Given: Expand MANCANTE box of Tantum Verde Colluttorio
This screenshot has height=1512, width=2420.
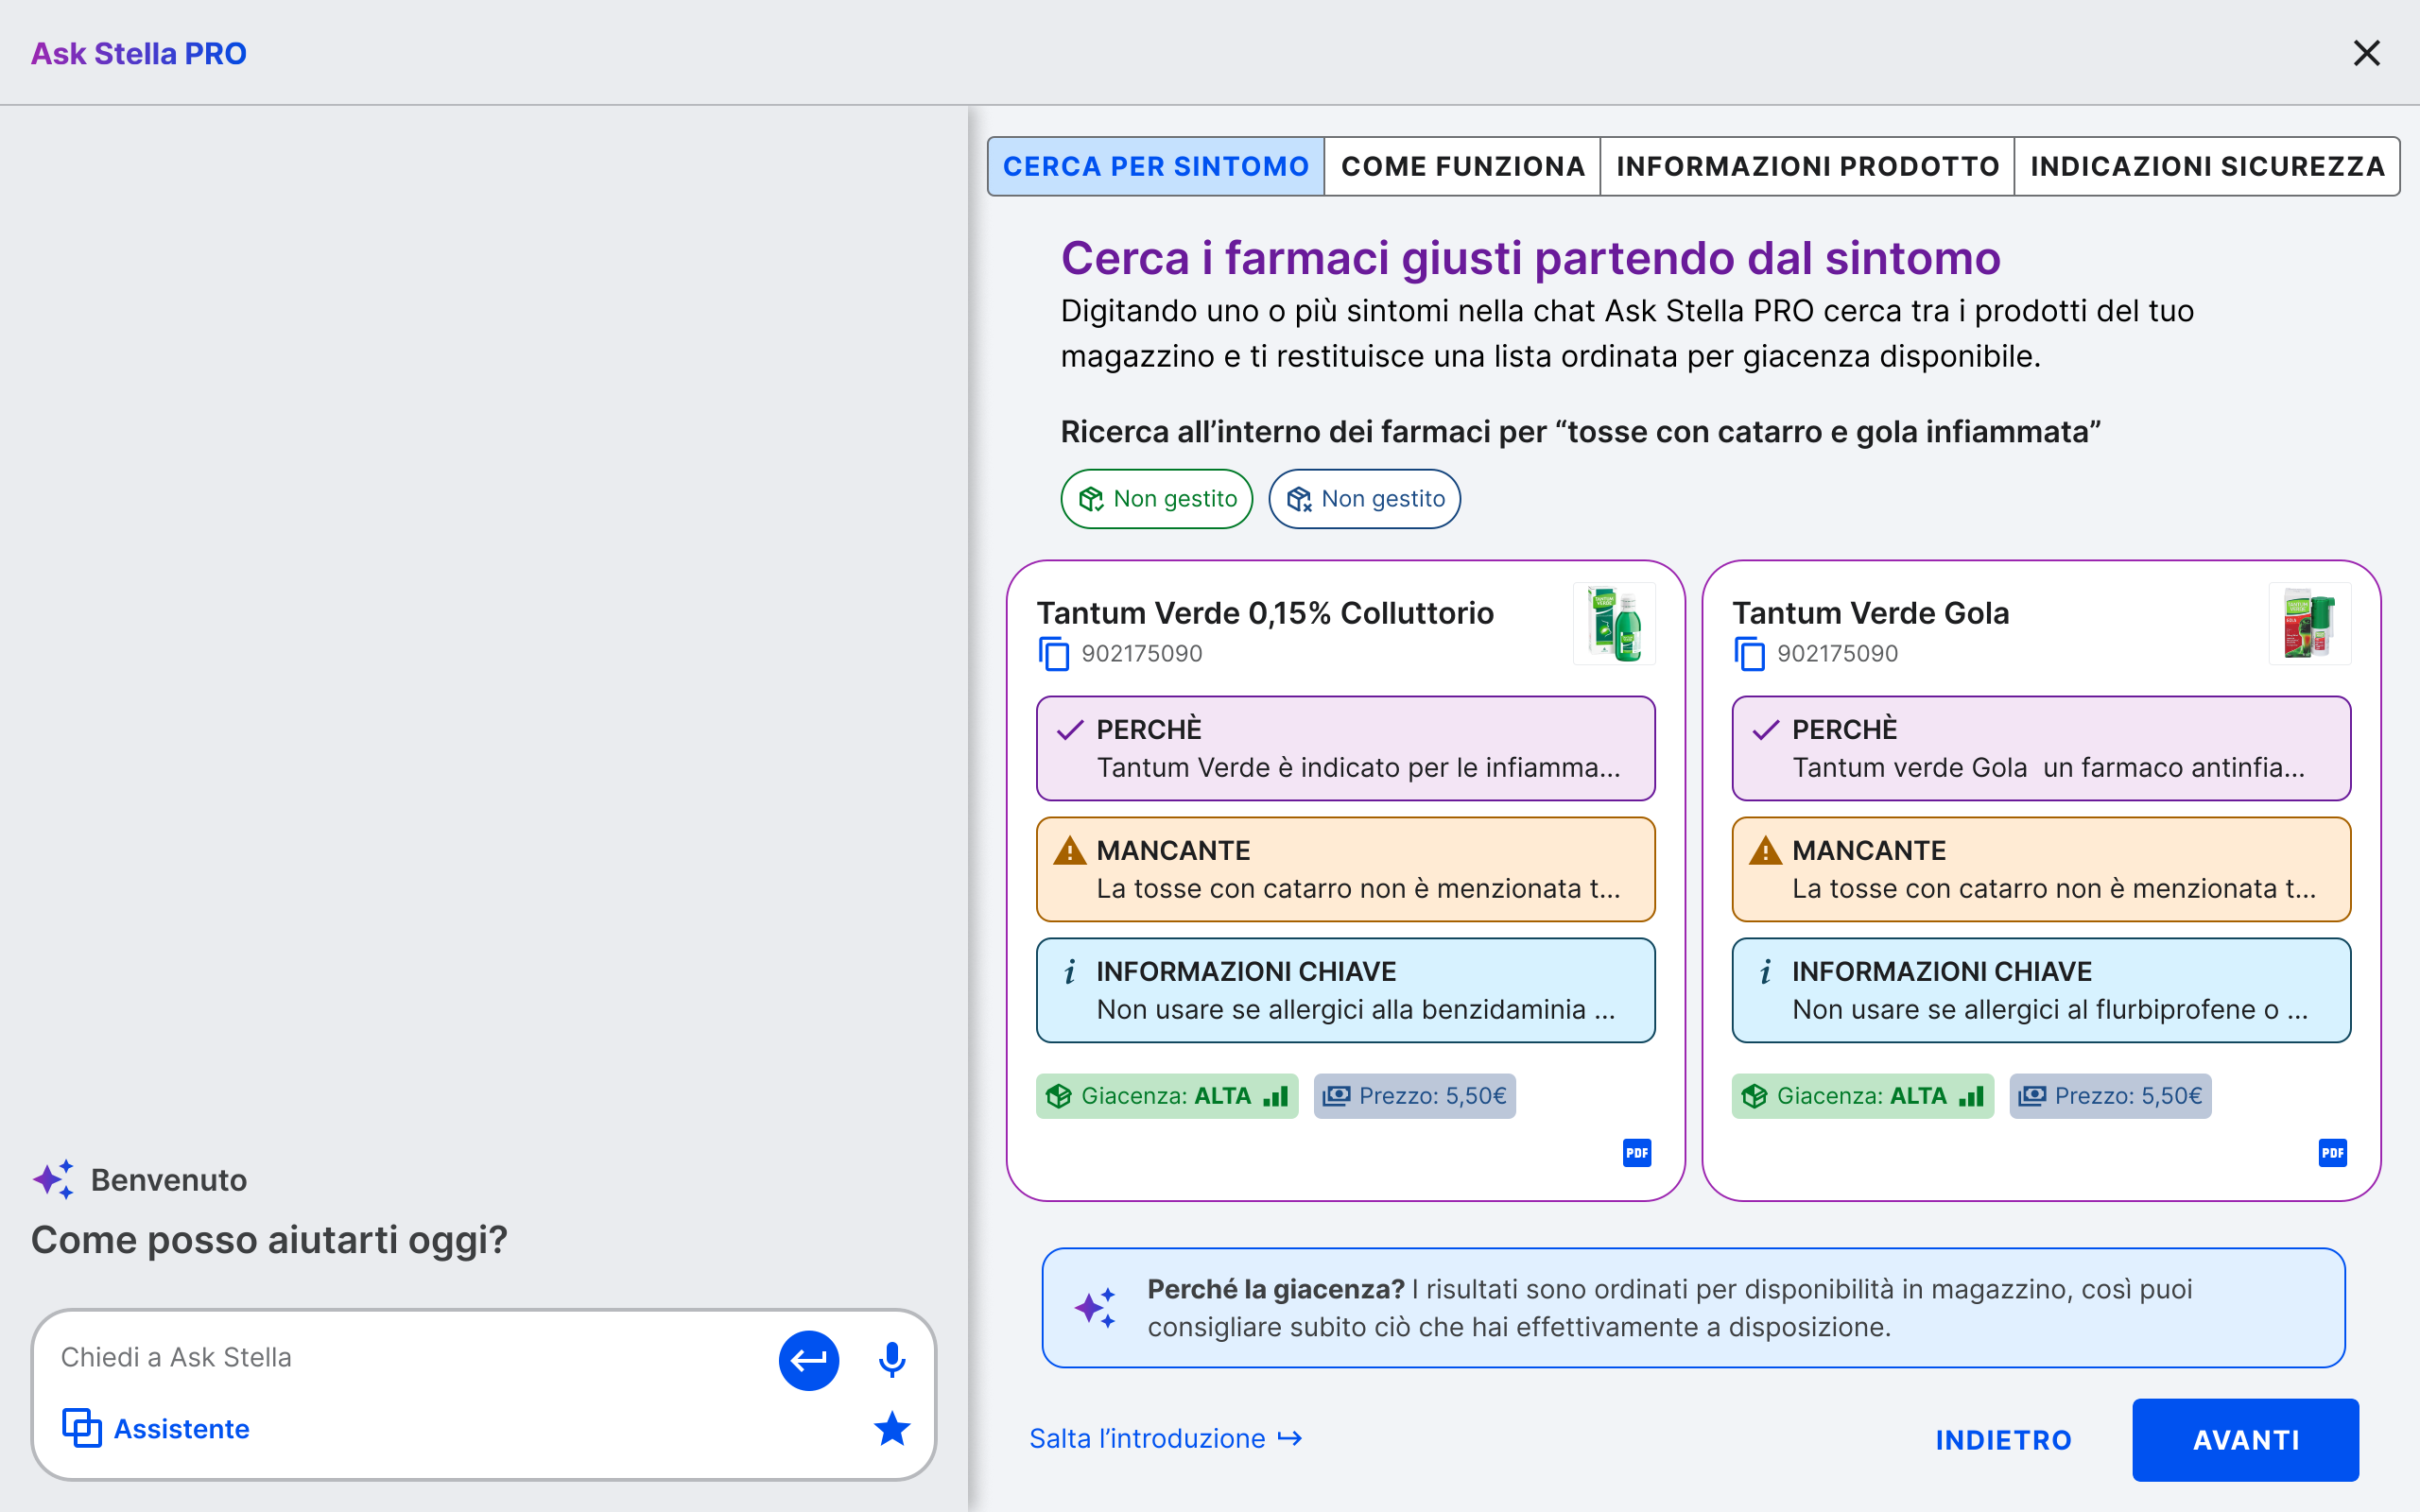Looking at the screenshot, I should [x=1346, y=870].
